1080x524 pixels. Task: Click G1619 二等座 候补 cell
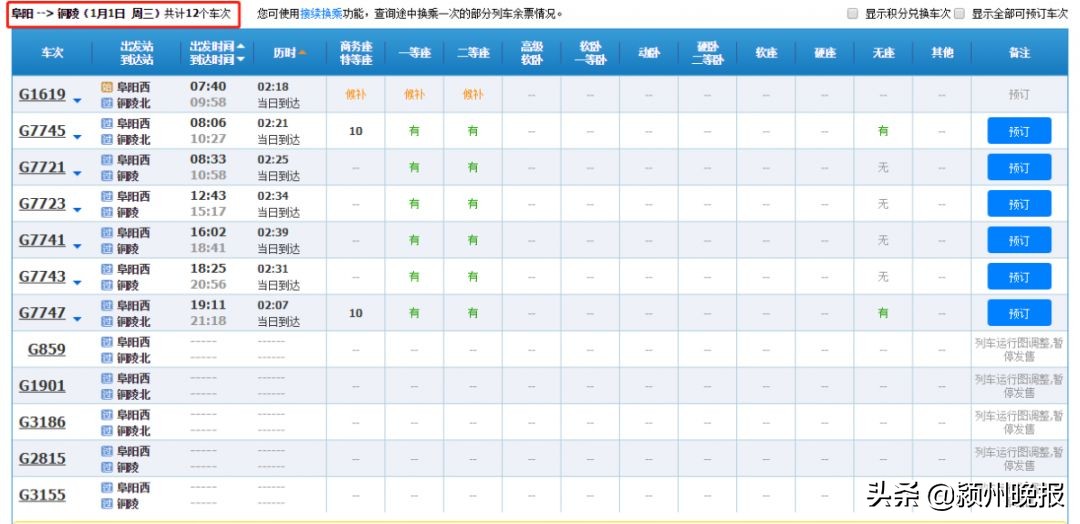tap(472, 94)
